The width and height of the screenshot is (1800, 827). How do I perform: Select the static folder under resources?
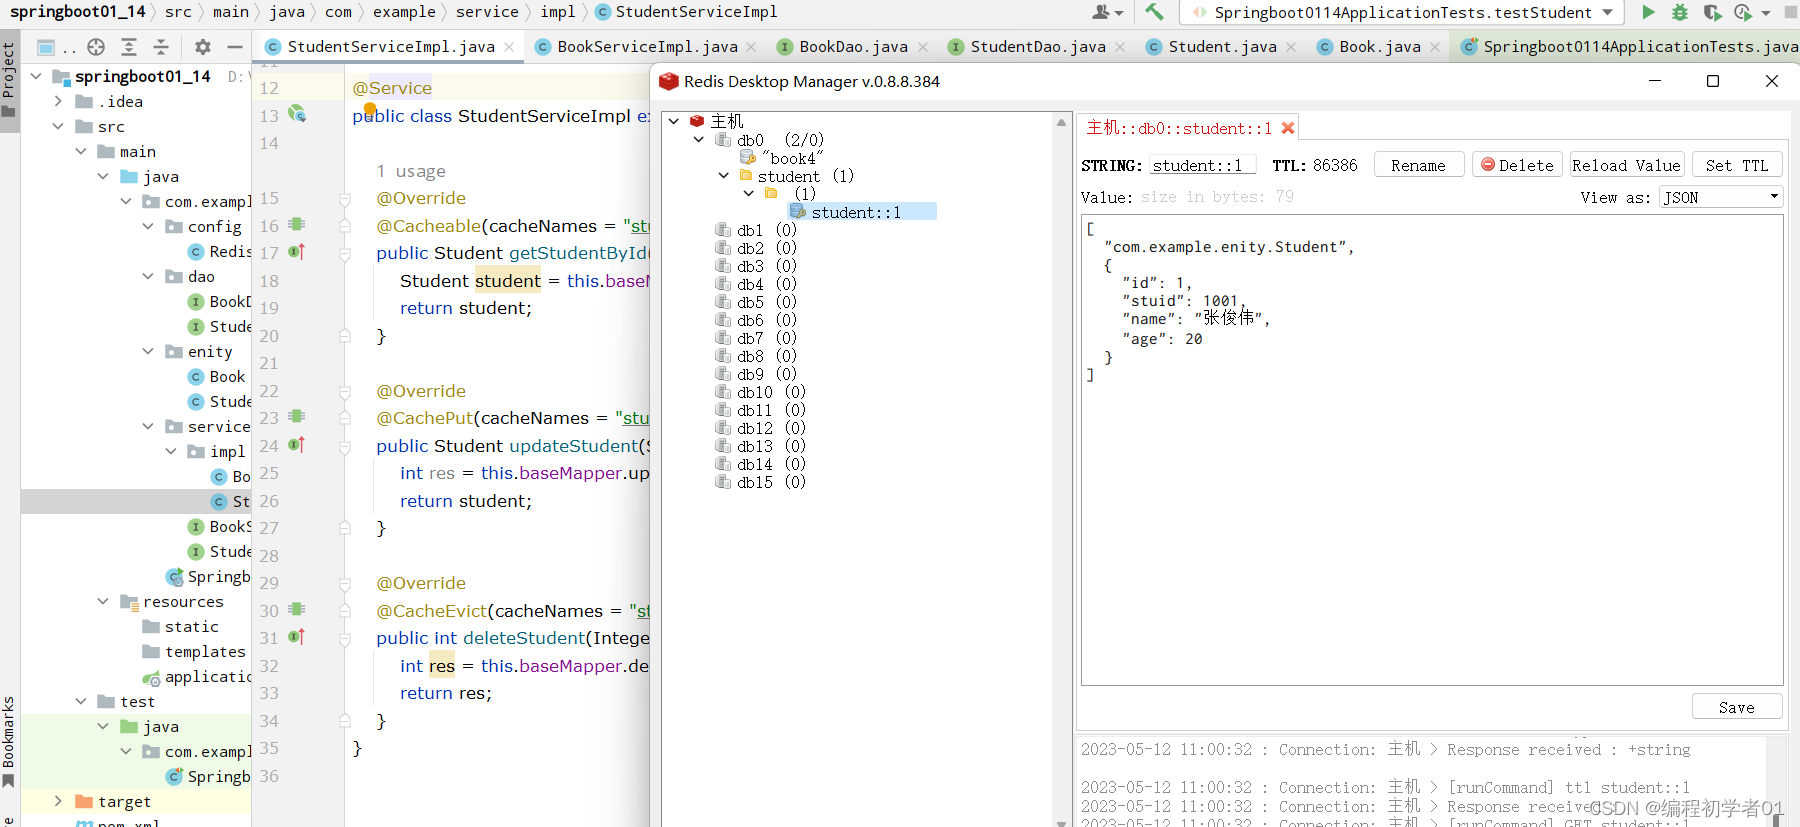180,627
